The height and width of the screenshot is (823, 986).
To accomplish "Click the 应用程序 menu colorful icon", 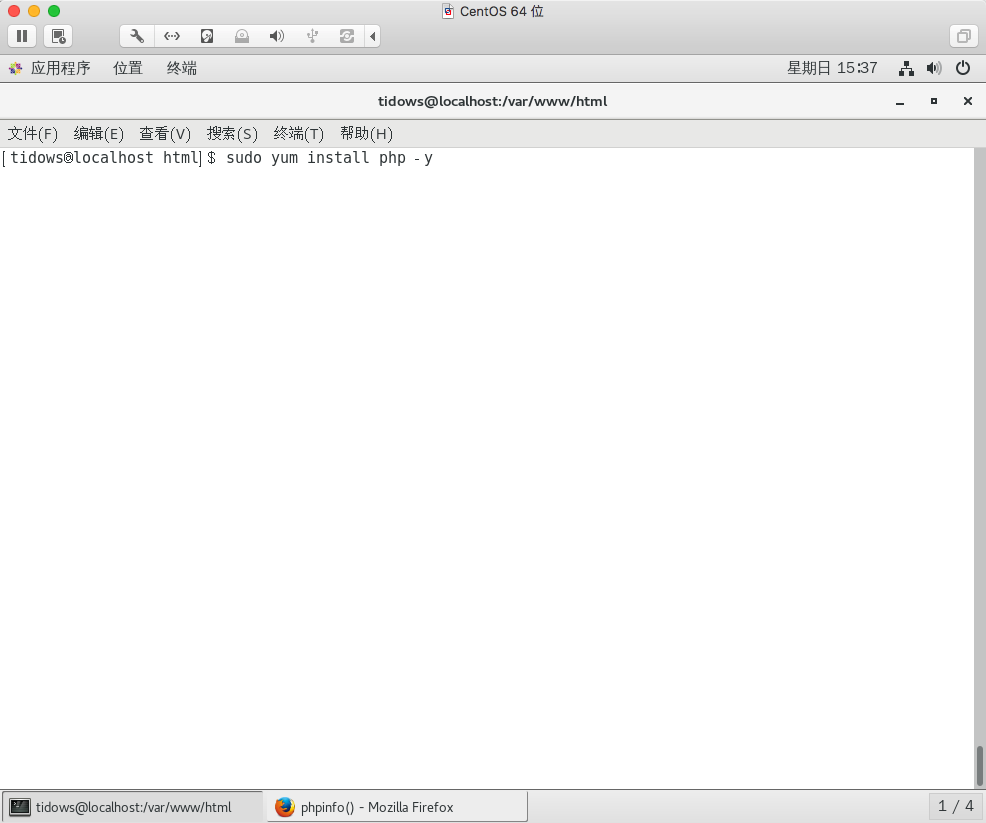I will pos(16,68).
